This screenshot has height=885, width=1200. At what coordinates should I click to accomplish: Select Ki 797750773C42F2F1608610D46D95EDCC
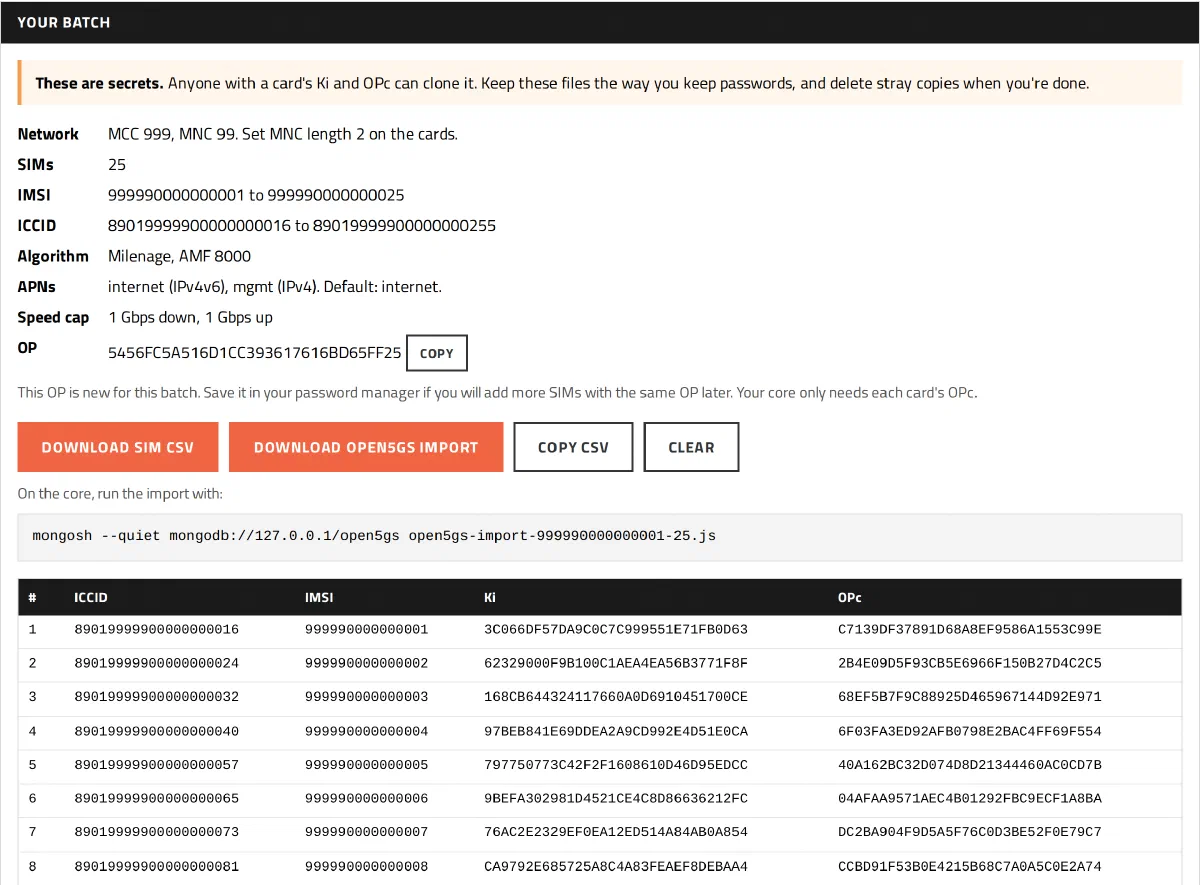[616, 765]
